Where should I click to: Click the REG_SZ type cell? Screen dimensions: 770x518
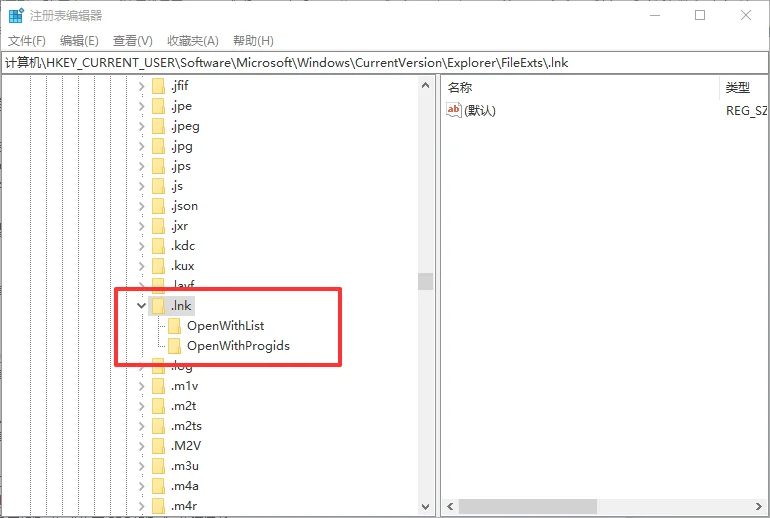tap(747, 110)
